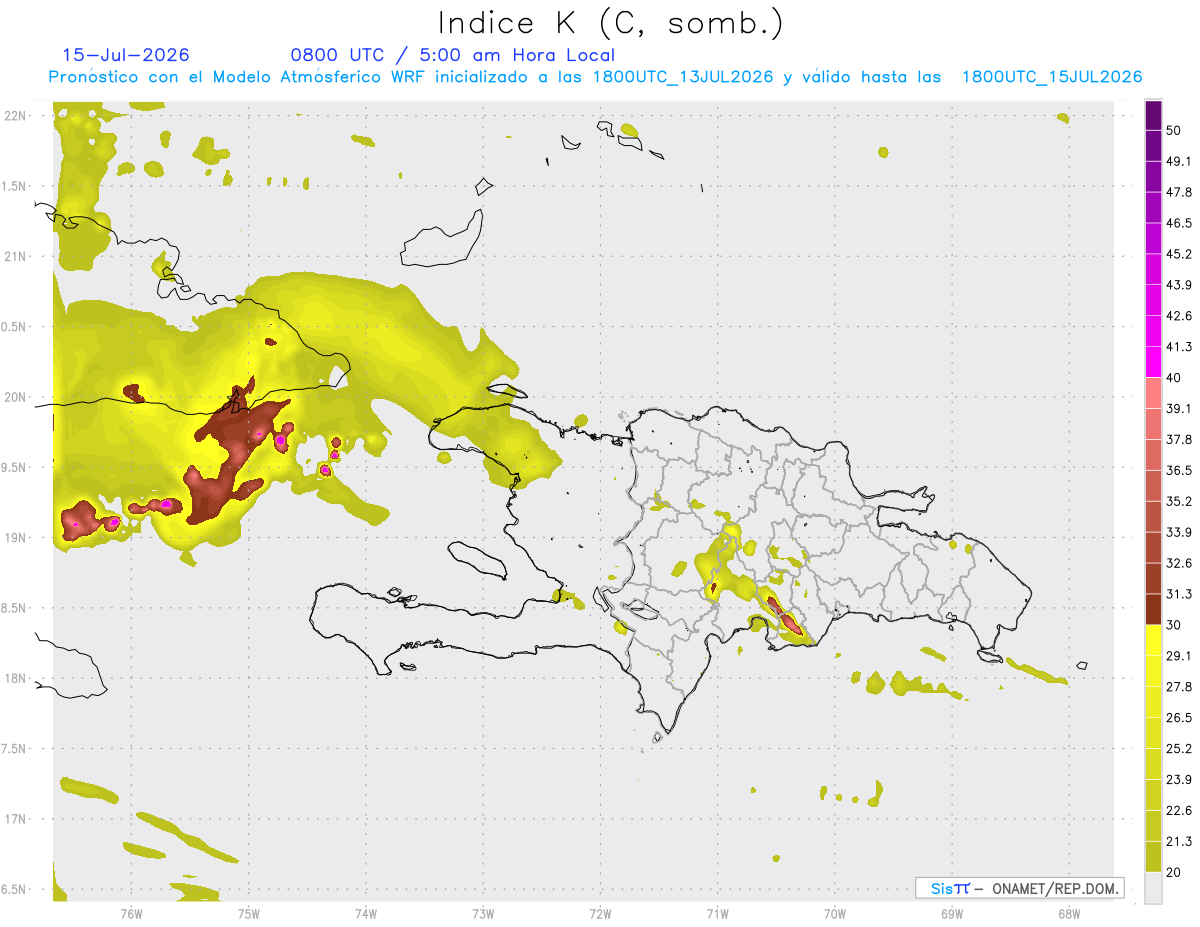Click the SisTT ONAMET/REP.DOM. credit box
Viewport: 1200px width, 927px height.
click(x=1019, y=888)
